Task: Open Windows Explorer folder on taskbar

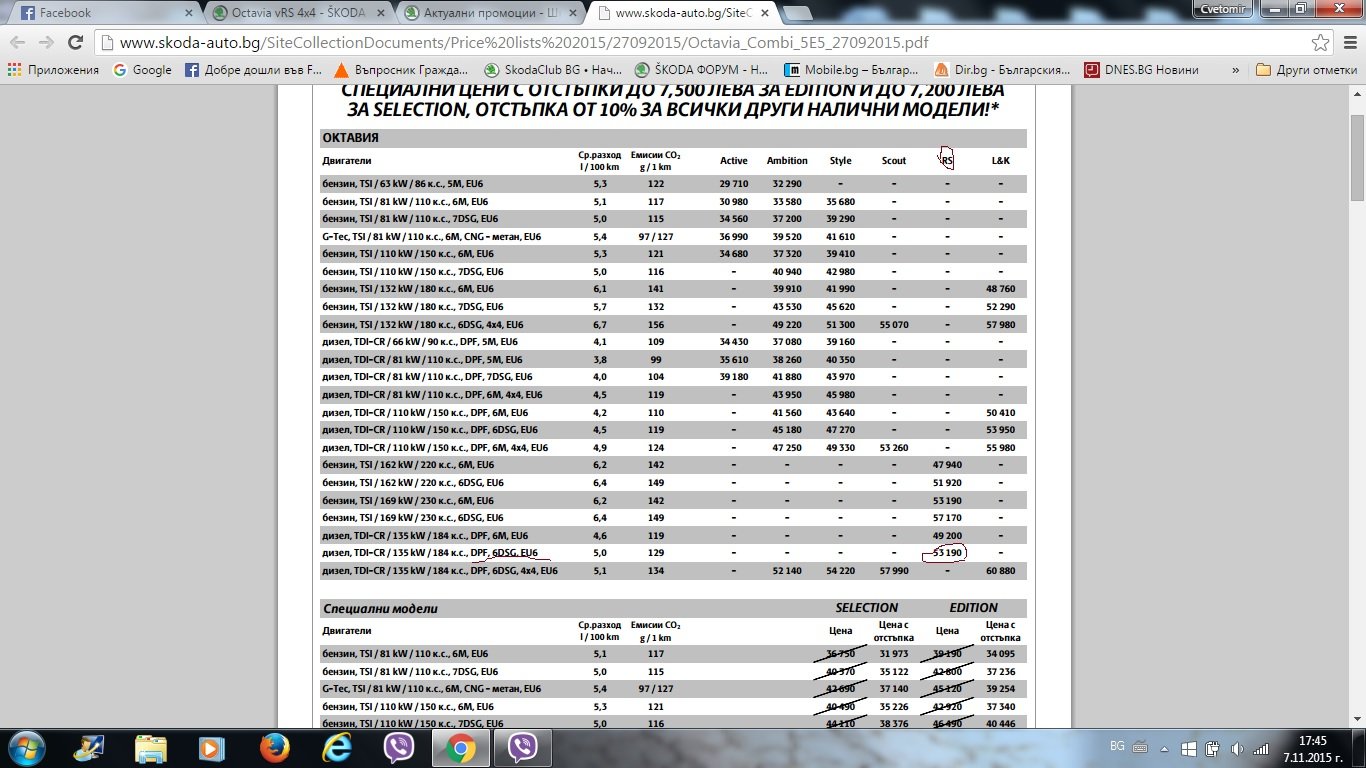Action: (150, 748)
